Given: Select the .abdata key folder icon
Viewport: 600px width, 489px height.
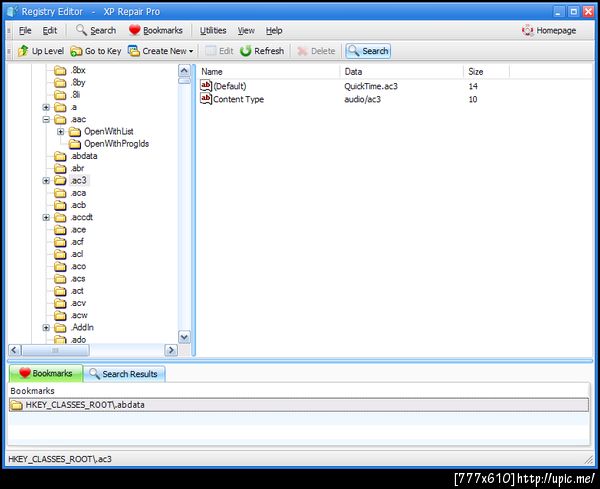Looking at the screenshot, I should 60,156.
